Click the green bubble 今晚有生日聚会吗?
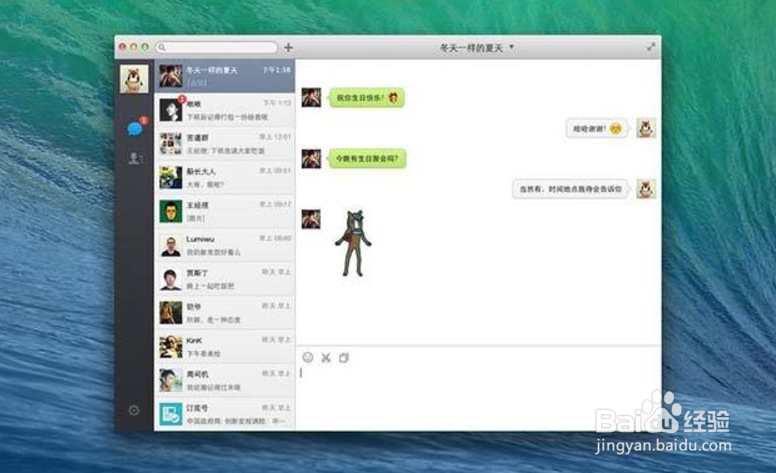 point(368,158)
